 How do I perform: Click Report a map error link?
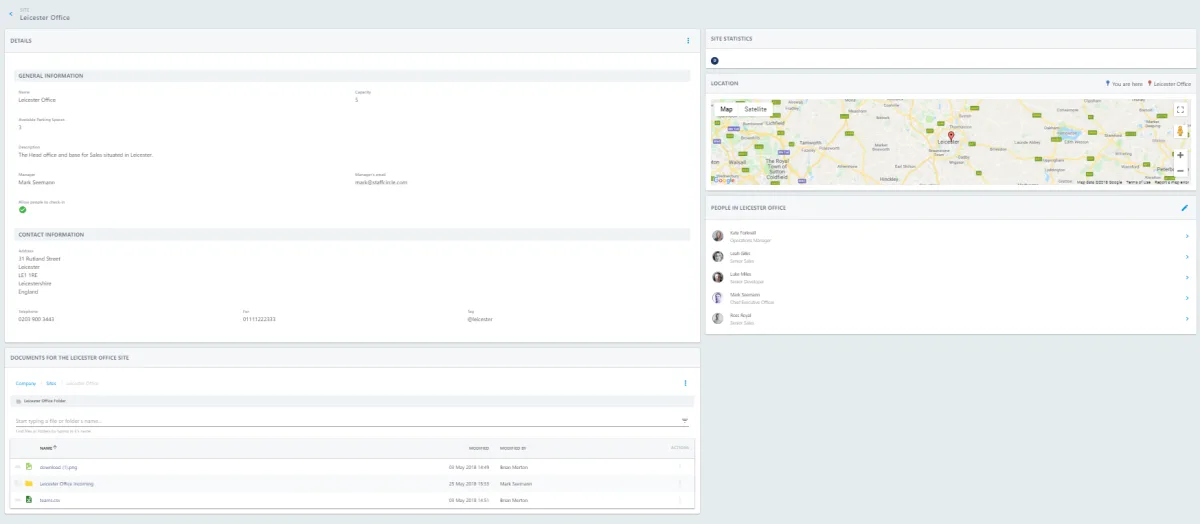1171,182
